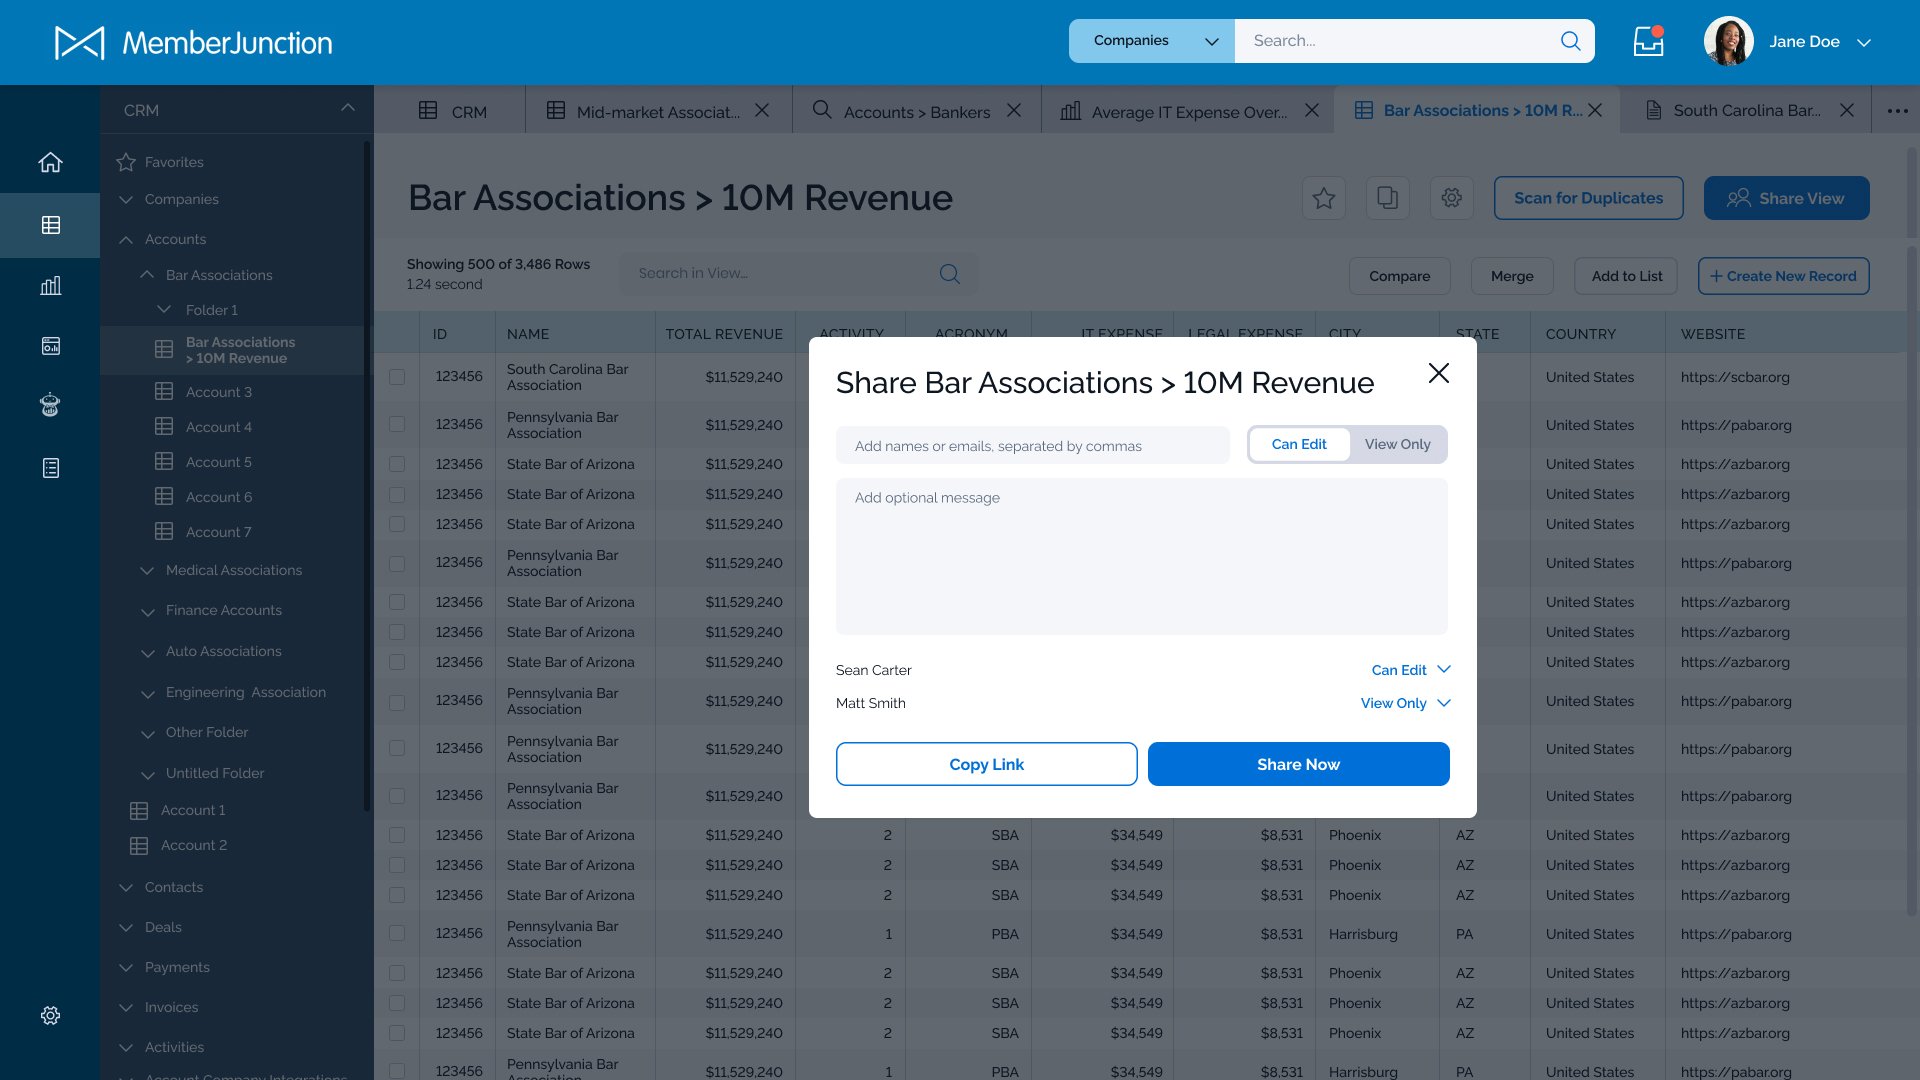Click the search magnifier in top bar
The height and width of the screenshot is (1080, 1920).
coord(1570,41)
